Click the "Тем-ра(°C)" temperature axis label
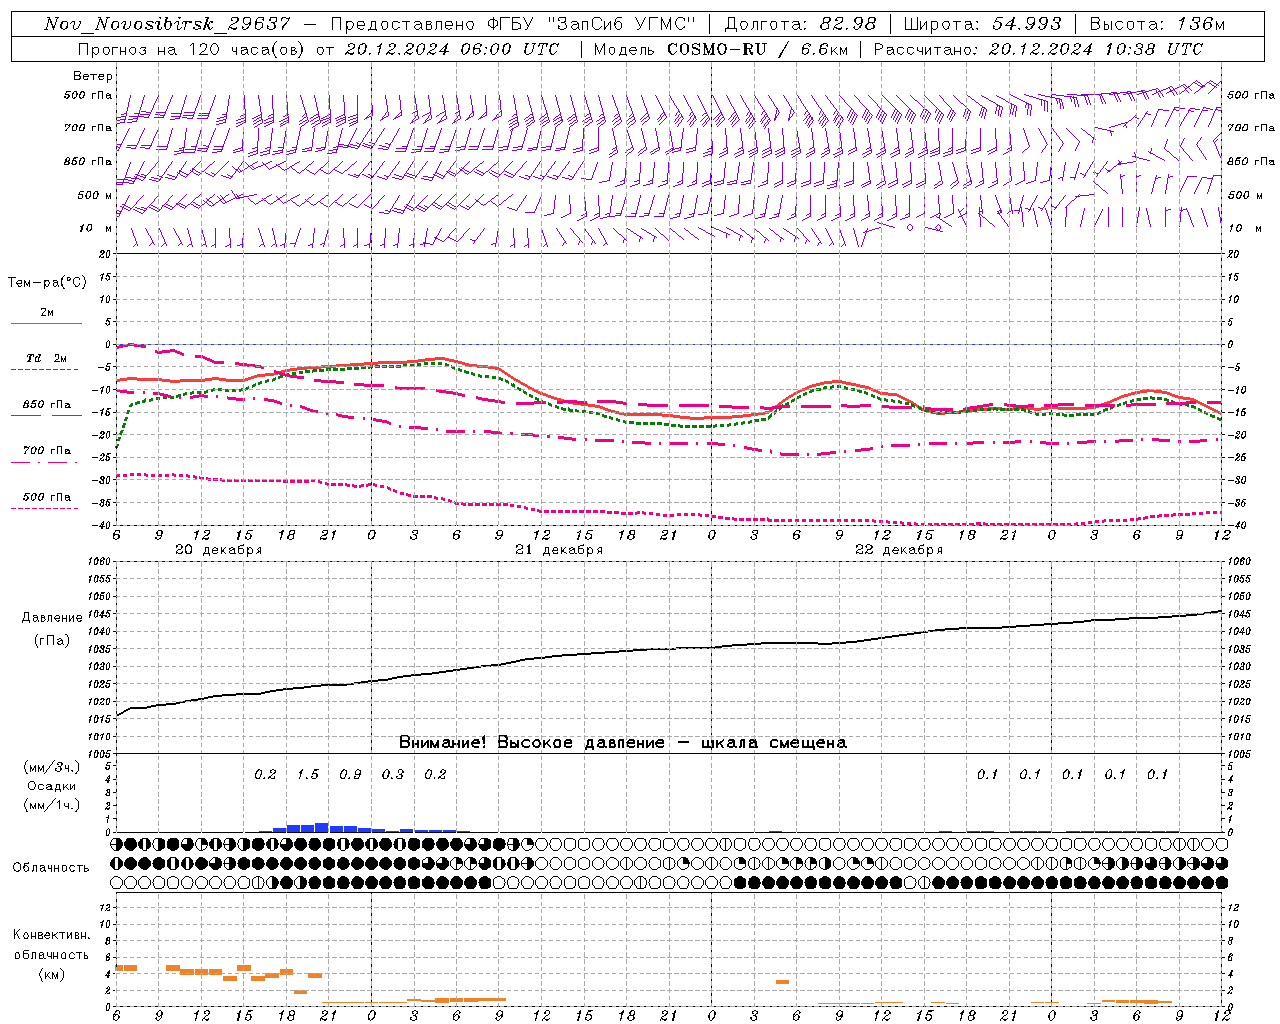Viewport: 1280px width, 1024px height. (47, 282)
